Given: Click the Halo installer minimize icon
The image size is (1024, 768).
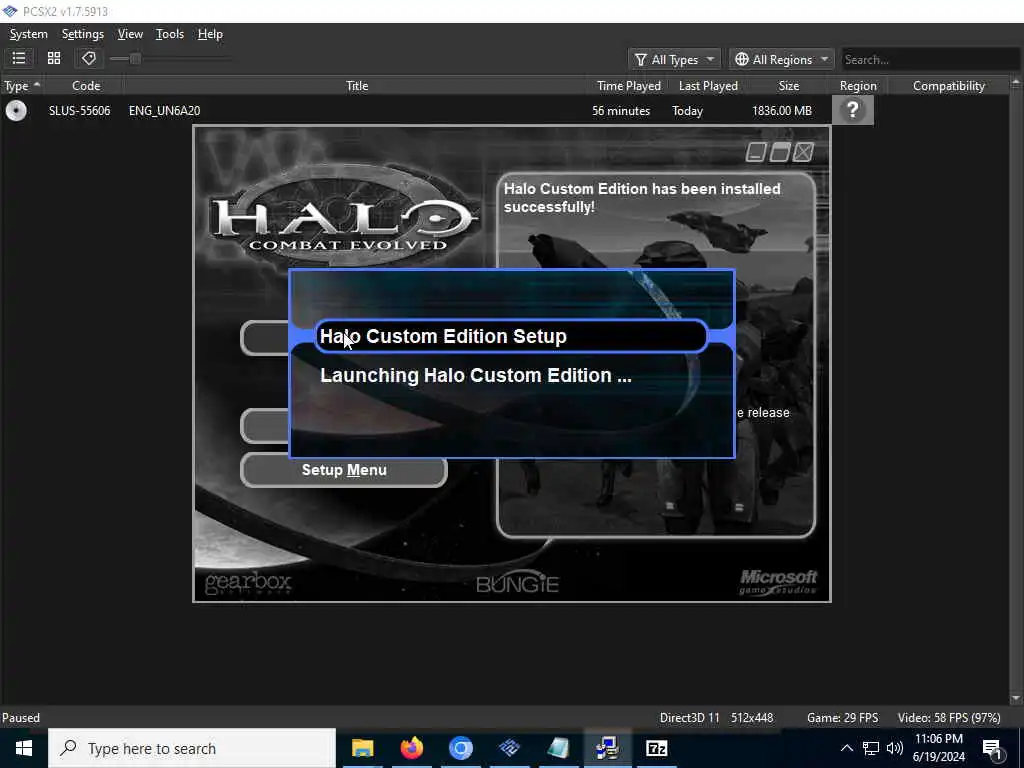Looking at the screenshot, I should (x=756, y=152).
